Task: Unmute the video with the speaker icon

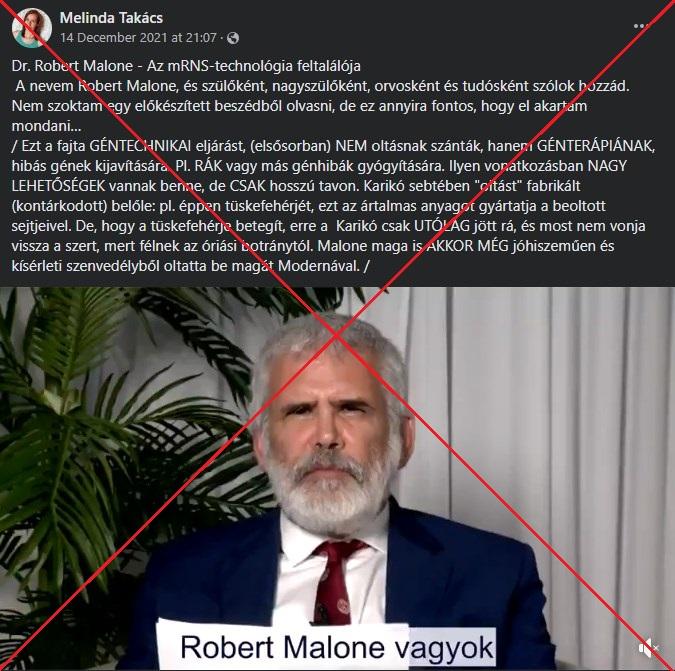Action: (648, 648)
